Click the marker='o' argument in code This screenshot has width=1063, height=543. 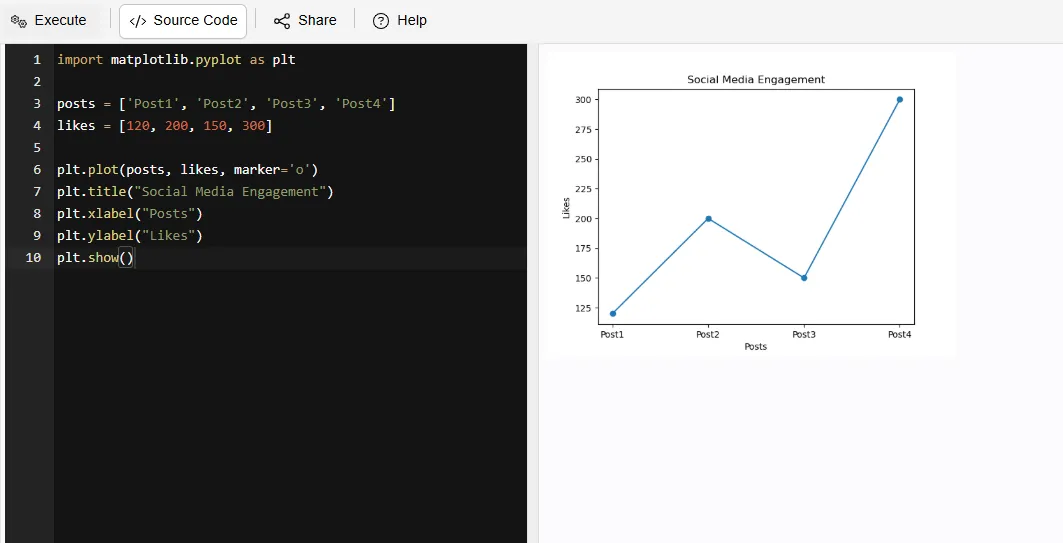pyautogui.click(x=272, y=169)
